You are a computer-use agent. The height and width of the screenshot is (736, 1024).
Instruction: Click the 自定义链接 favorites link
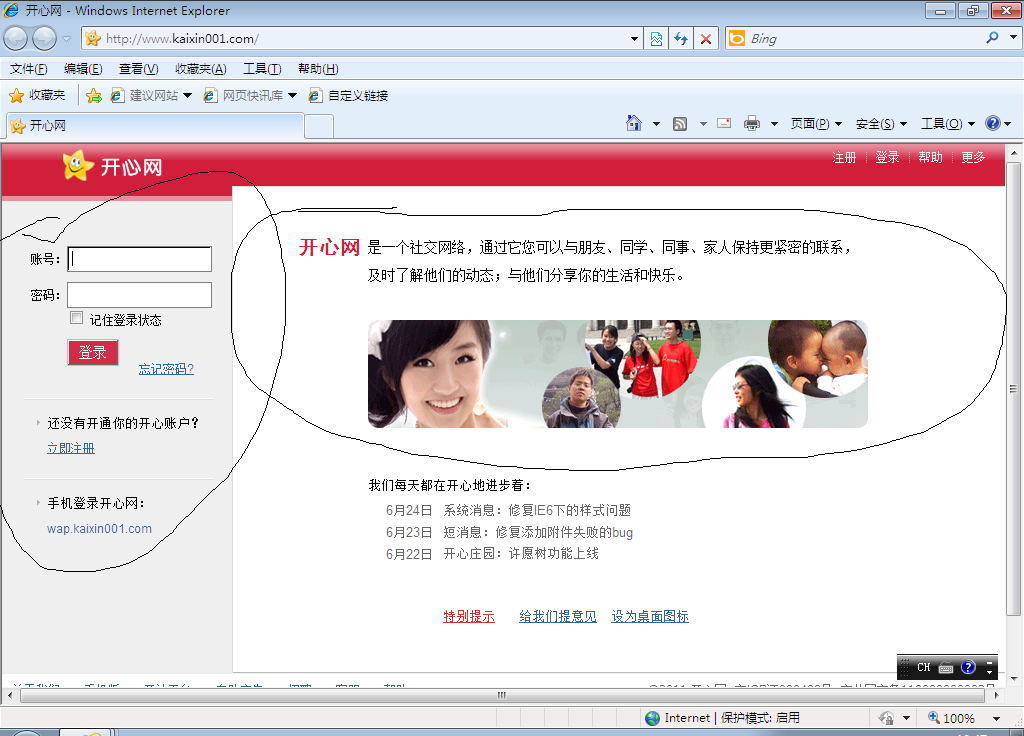point(349,95)
